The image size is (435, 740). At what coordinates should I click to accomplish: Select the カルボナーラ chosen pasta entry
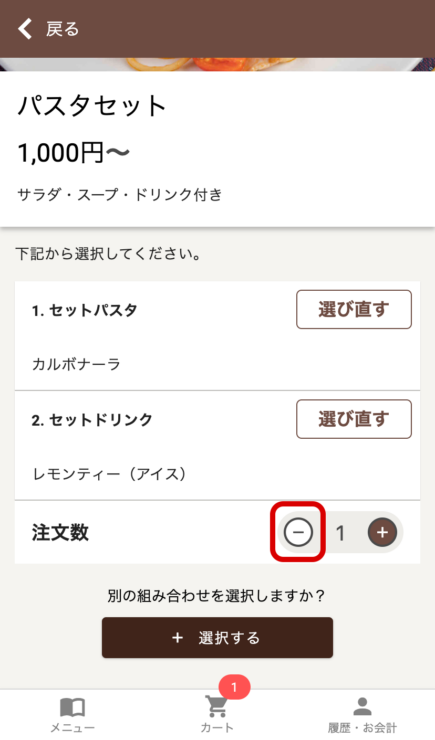click(x=76, y=364)
